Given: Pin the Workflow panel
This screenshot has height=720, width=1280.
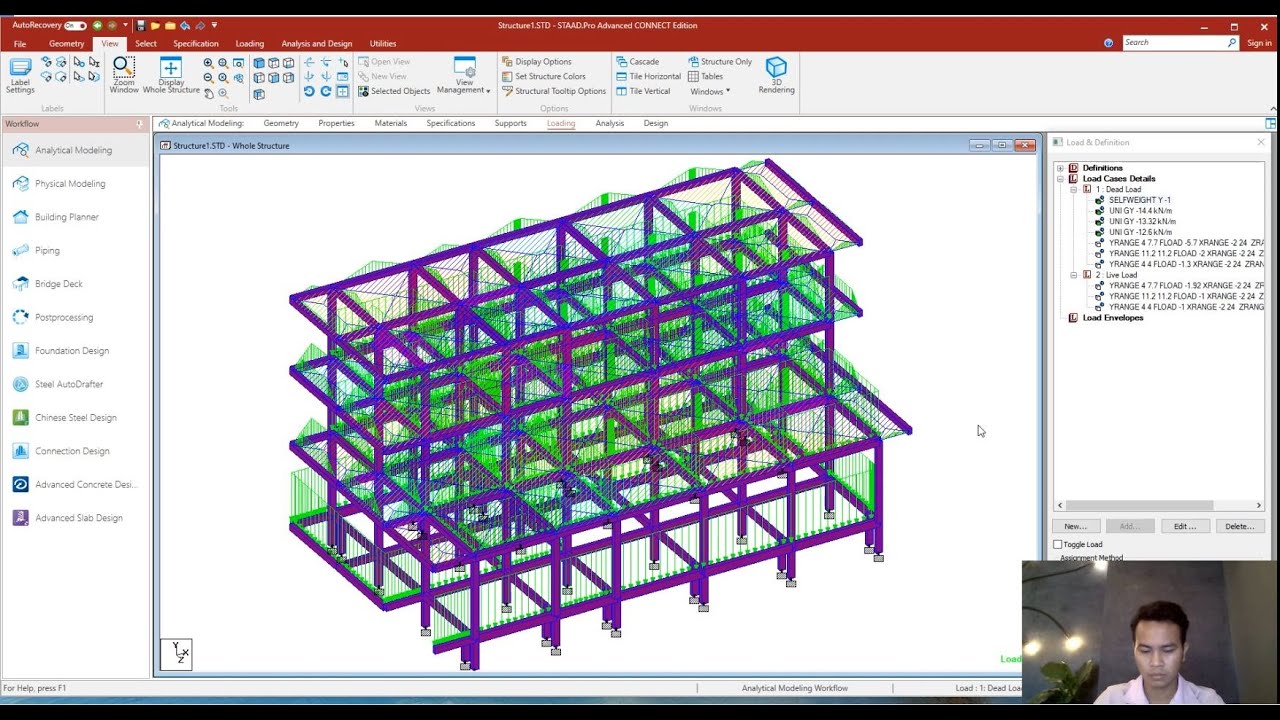Looking at the screenshot, I should click(139, 124).
